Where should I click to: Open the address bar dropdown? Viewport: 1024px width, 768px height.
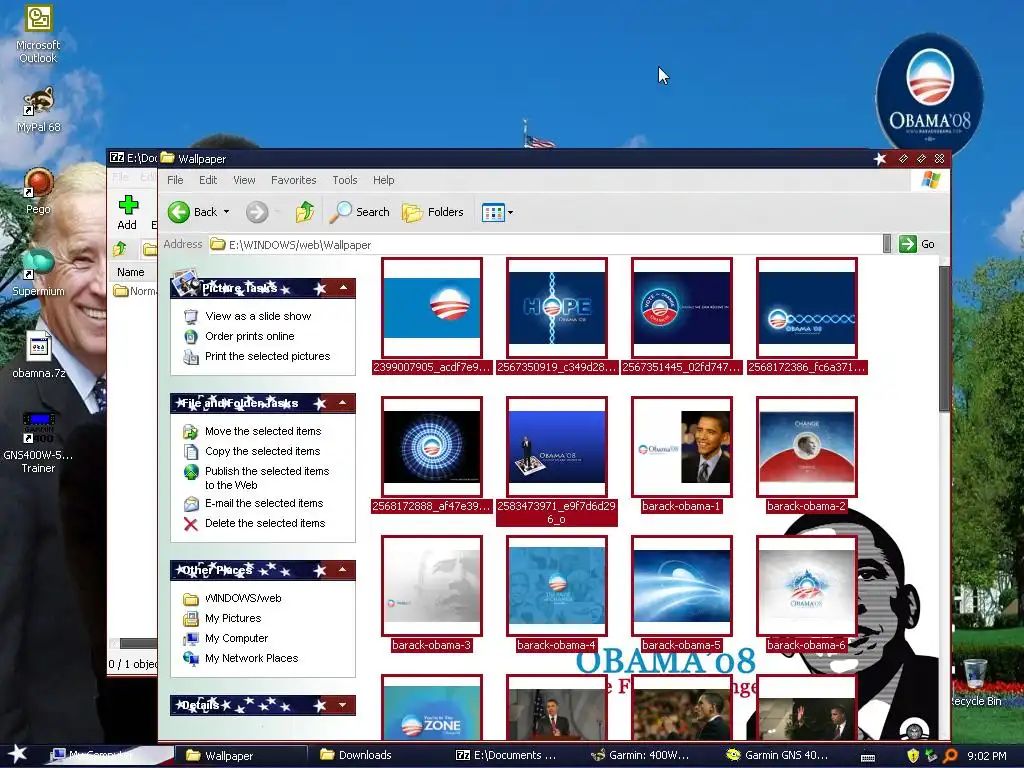coord(887,244)
